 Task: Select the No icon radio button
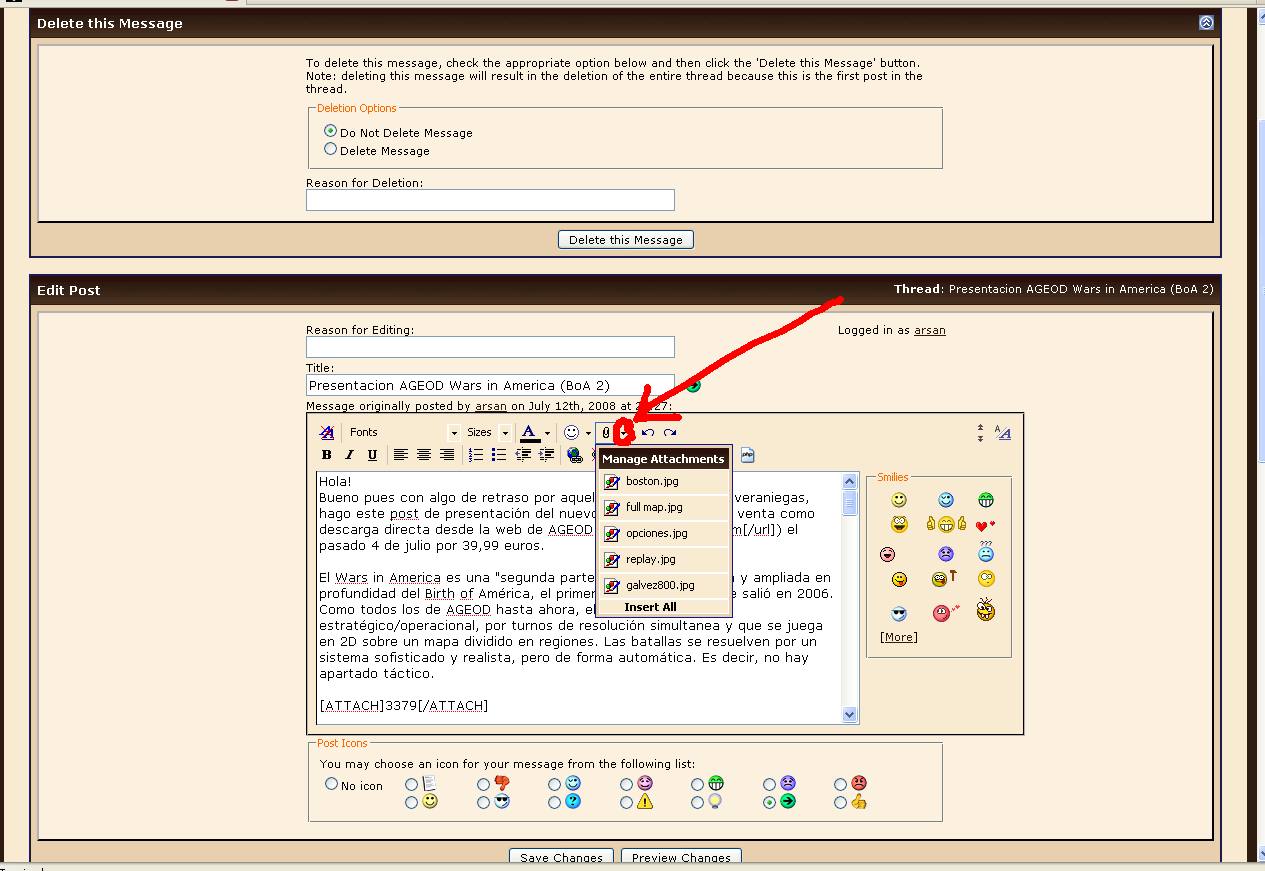(x=332, y=784)
